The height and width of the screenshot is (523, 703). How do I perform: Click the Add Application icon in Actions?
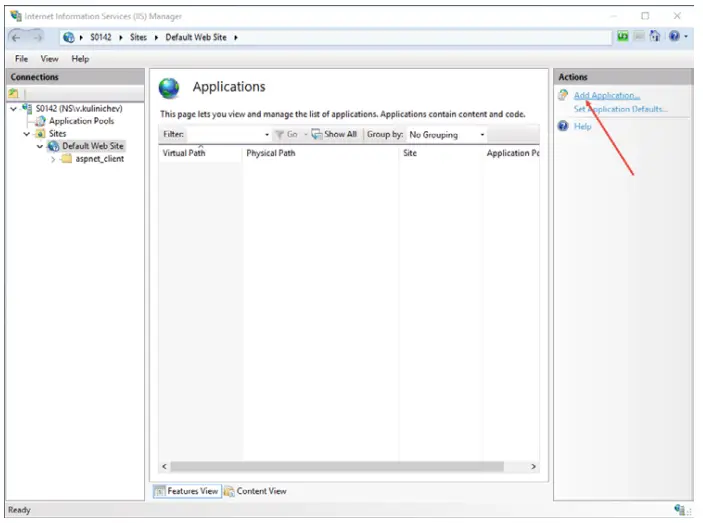tap(563, 95)
